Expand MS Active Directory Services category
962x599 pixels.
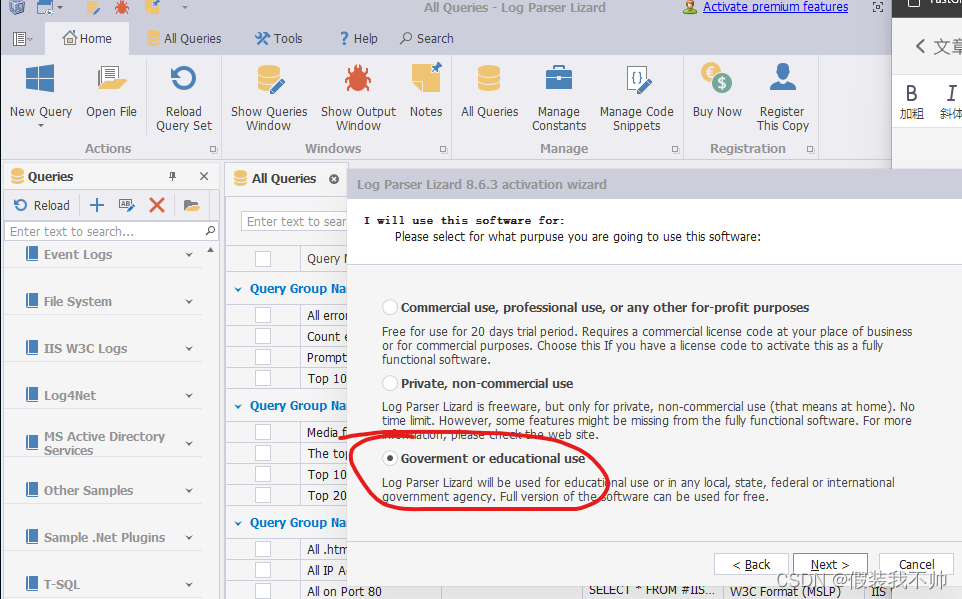click(x=189, y=443)
